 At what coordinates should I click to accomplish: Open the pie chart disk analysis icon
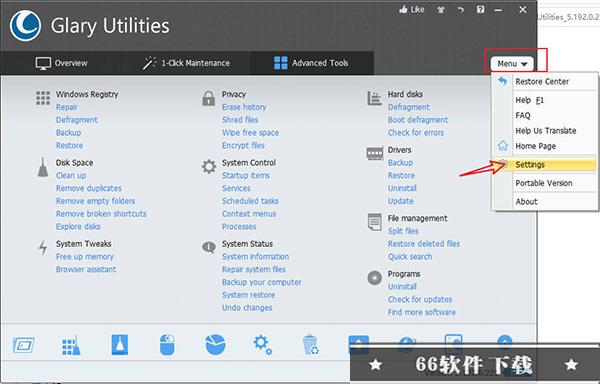pos(215,345)
